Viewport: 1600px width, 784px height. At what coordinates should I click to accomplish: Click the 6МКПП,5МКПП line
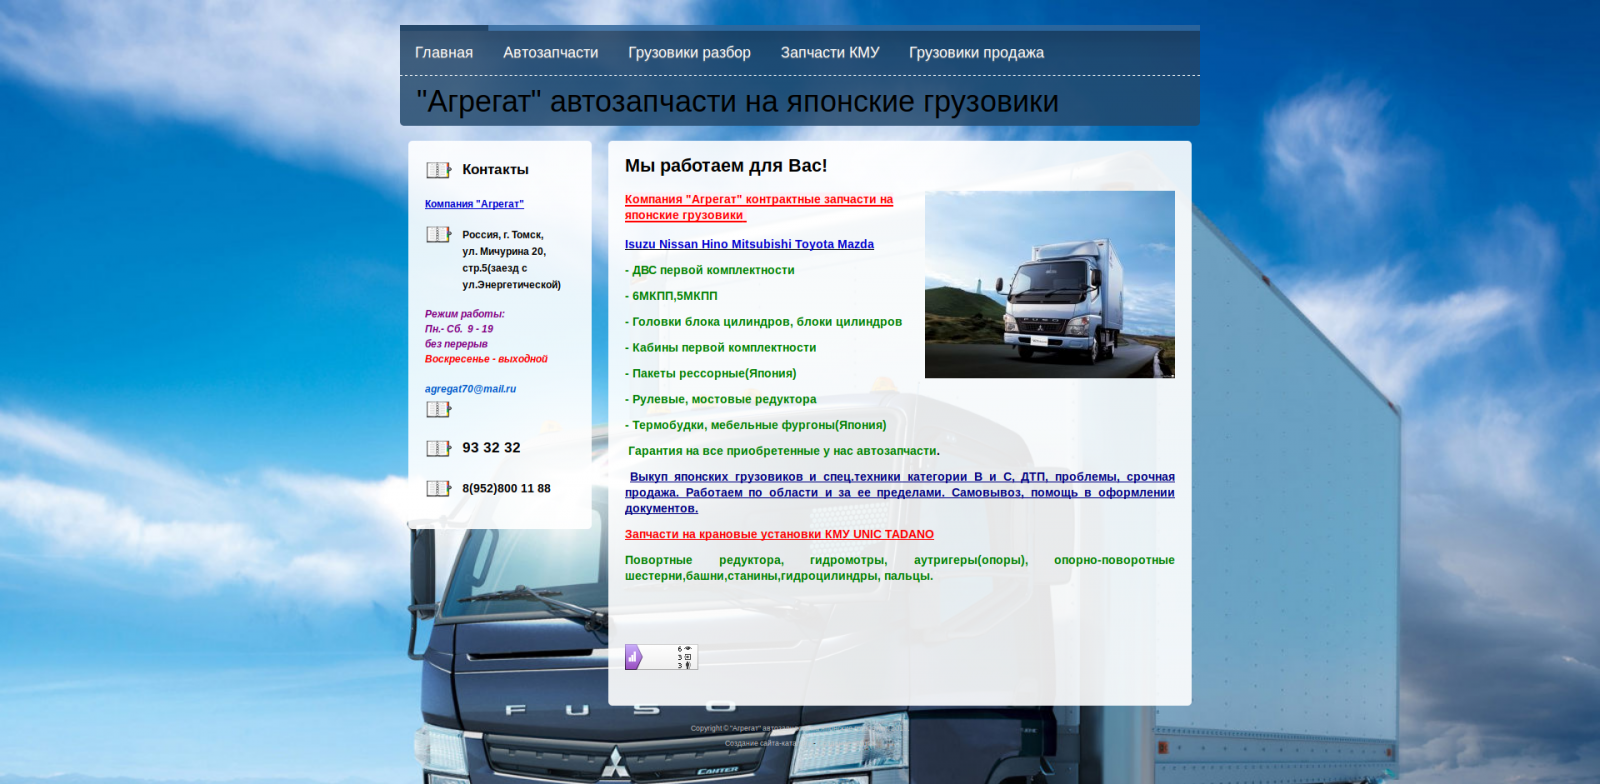pos(671,296)
